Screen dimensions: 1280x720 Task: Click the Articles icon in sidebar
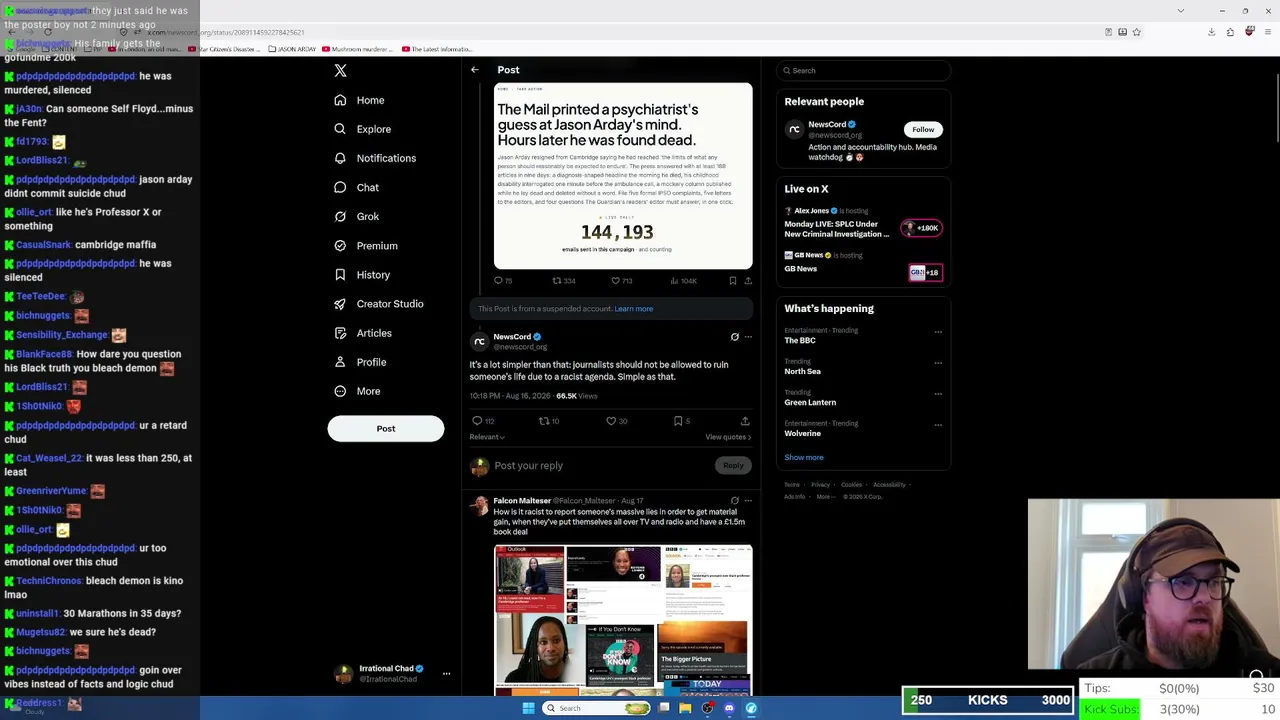pos(340,333)
